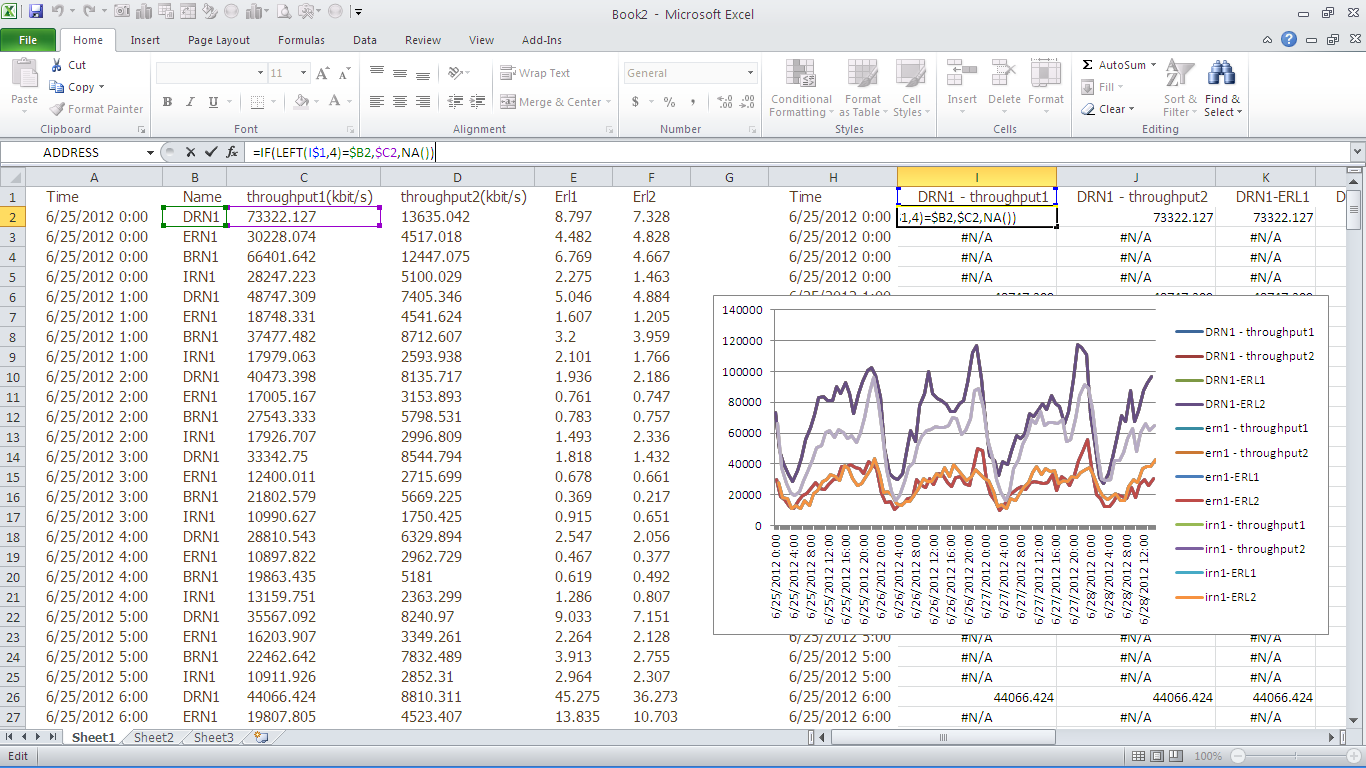Viewport: 1366px width, 768px height.
Task: Toggle Italic formatting
Action: click(190, 102)
